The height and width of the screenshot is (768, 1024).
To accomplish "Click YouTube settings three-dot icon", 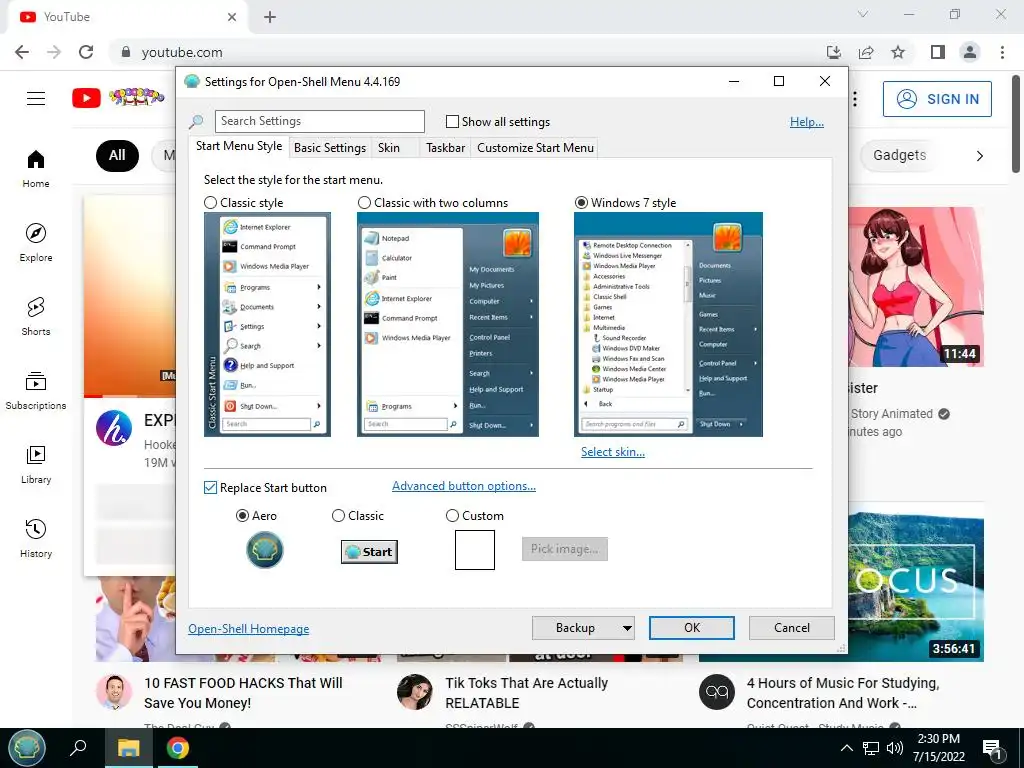I will [855, 99].
